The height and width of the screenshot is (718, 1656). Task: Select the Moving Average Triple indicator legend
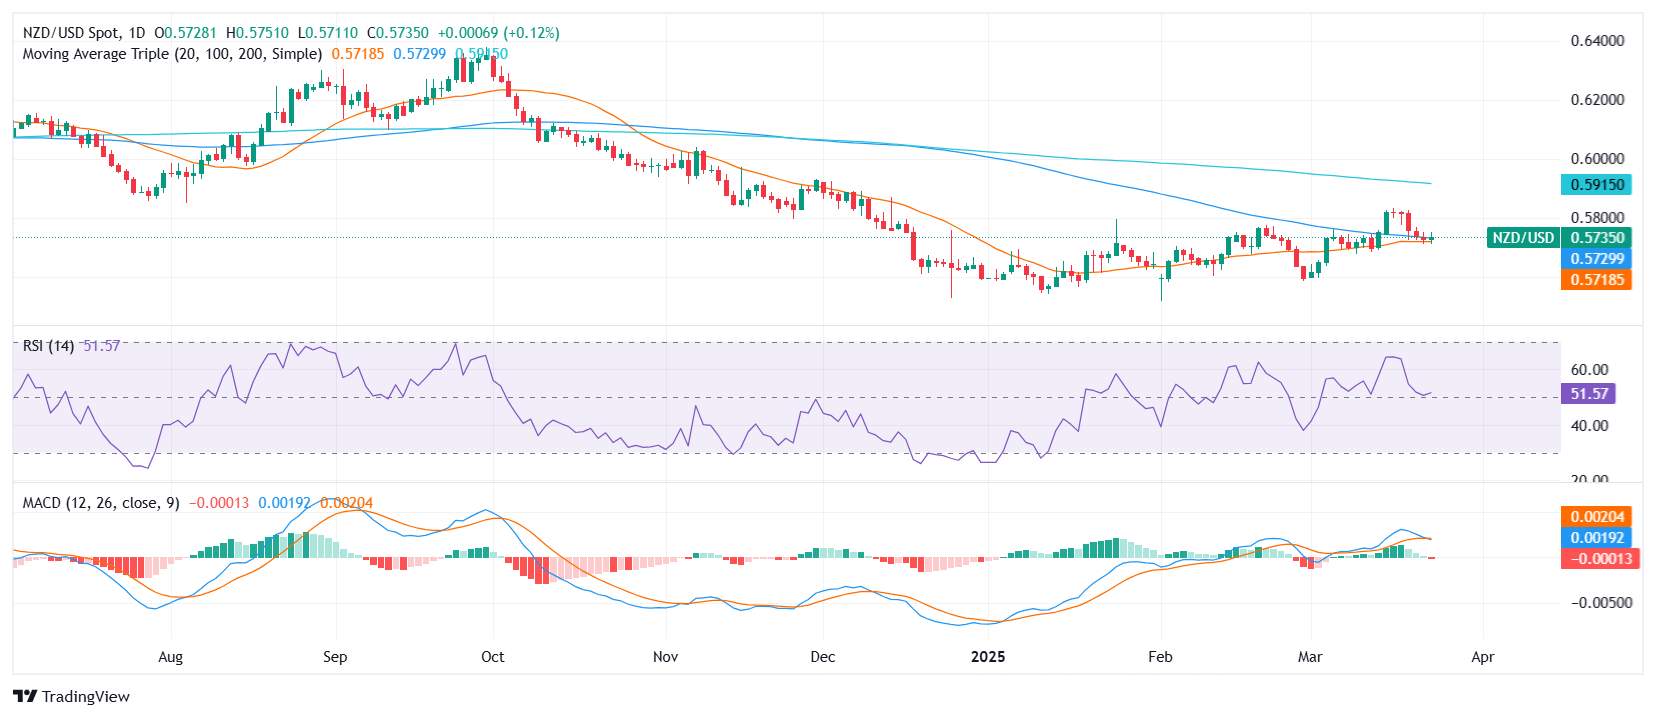pyautogui.click(x=172, y=54)
